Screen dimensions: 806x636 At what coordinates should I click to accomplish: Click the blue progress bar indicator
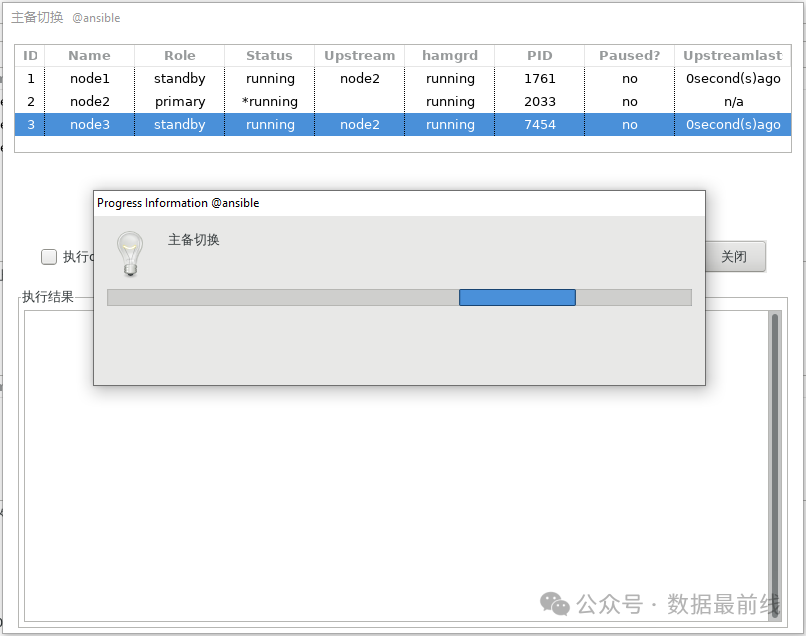point(517,297)
